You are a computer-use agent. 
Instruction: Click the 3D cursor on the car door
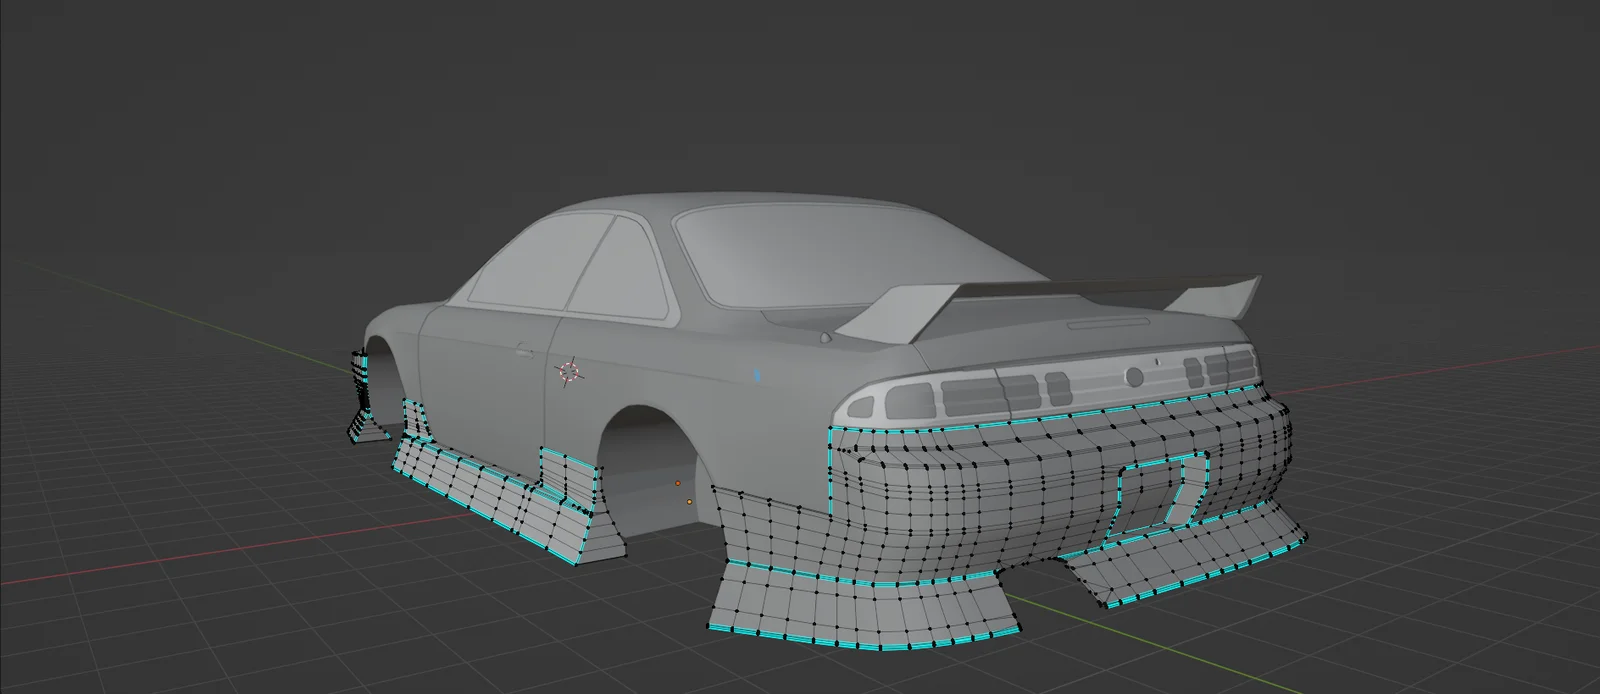coord(570,372)
